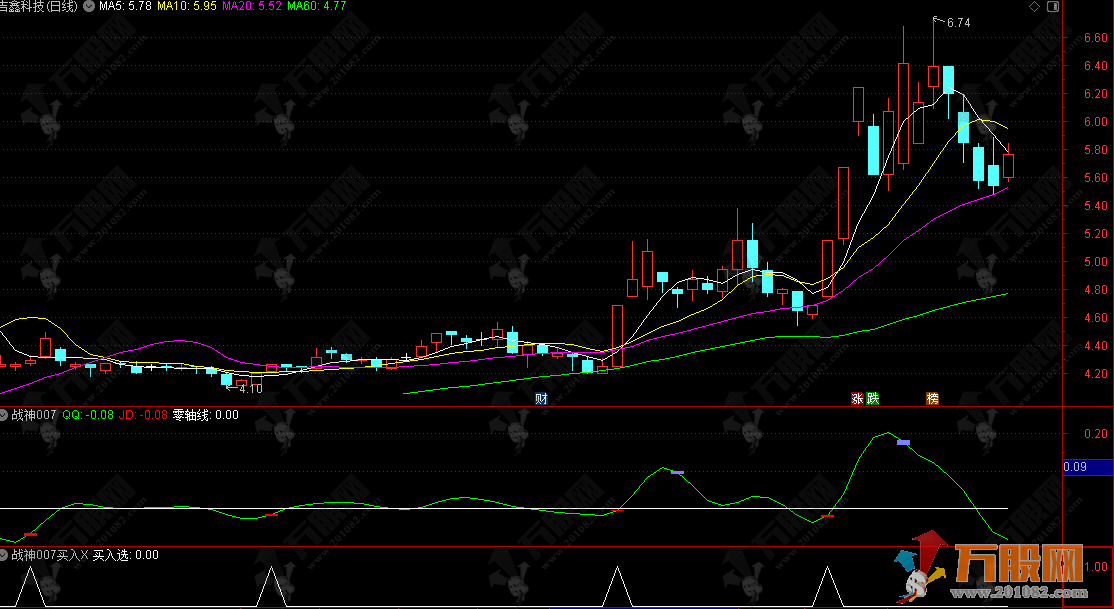Click the 6.60 price axis label
This screenshot has height=609, width=1114.
(x=1096, y=38)
